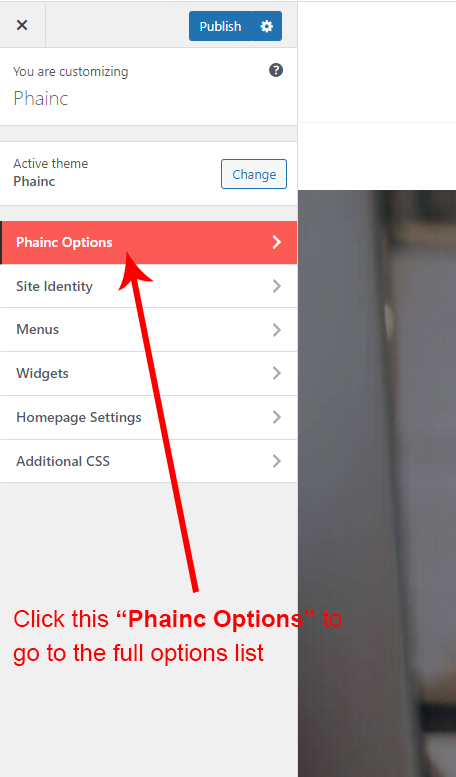Click the help question mark icon
This screenshot has height=777, width=456.
point(276,70)
